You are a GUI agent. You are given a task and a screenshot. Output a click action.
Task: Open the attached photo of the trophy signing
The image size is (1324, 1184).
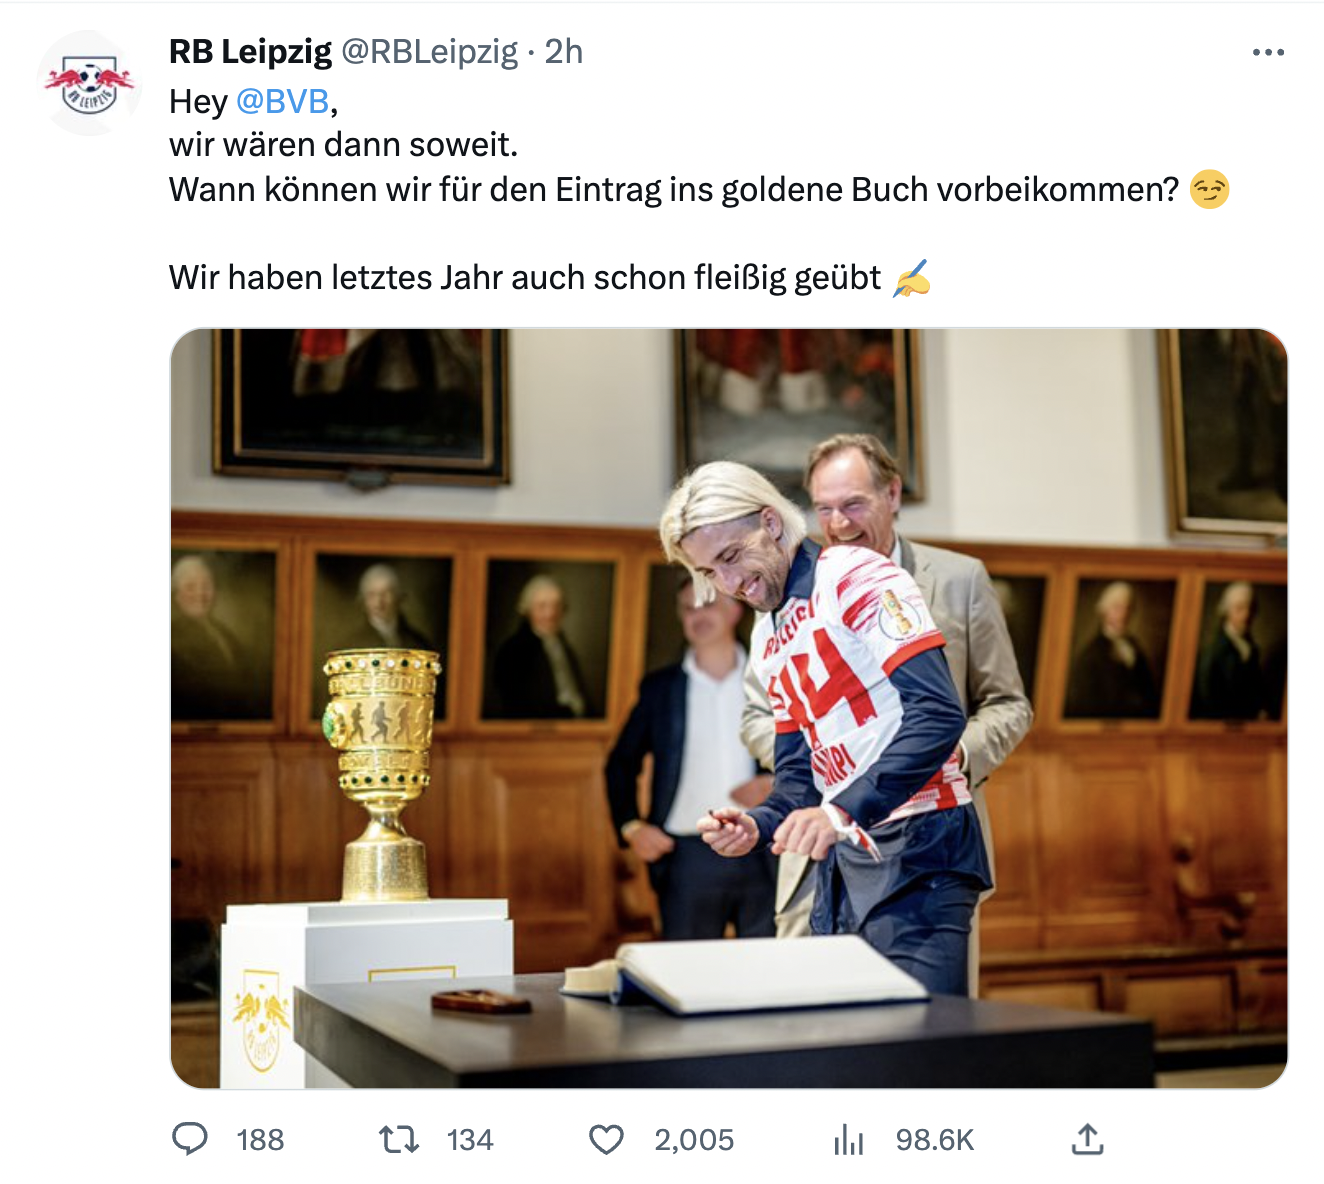pos(729,708)
